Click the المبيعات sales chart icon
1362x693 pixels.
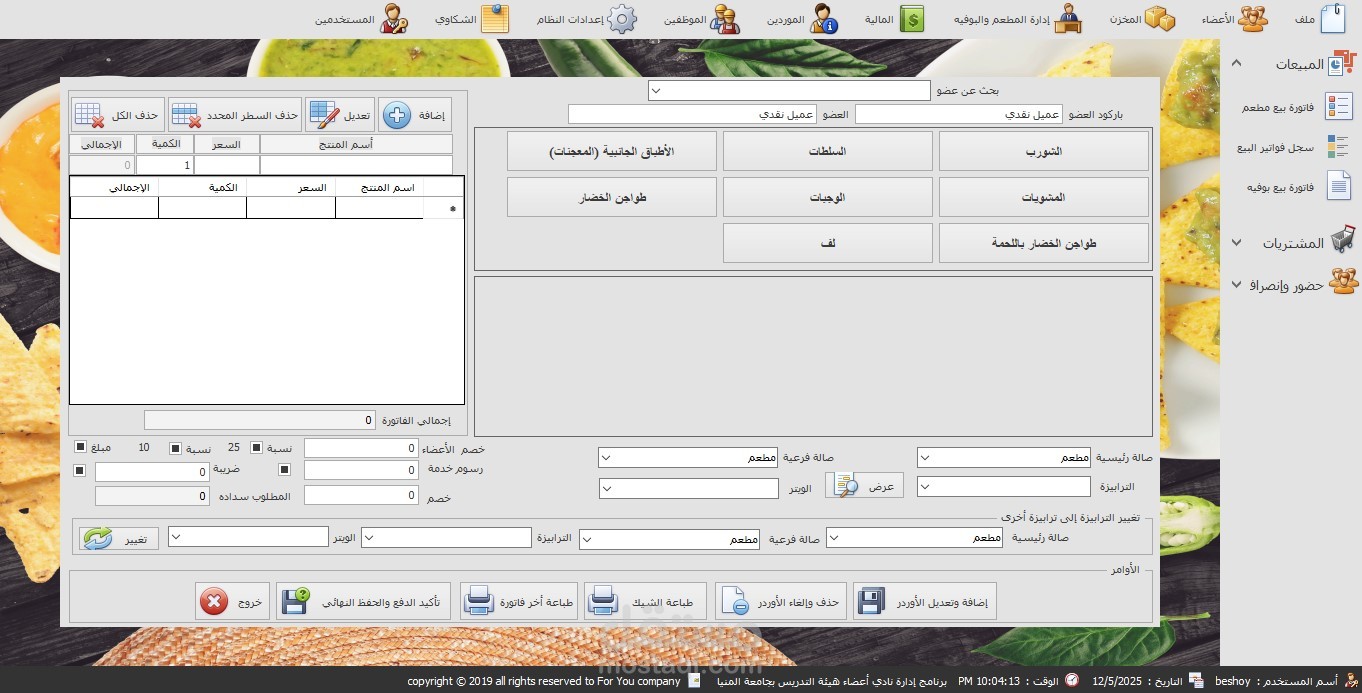click(1341, 64)
